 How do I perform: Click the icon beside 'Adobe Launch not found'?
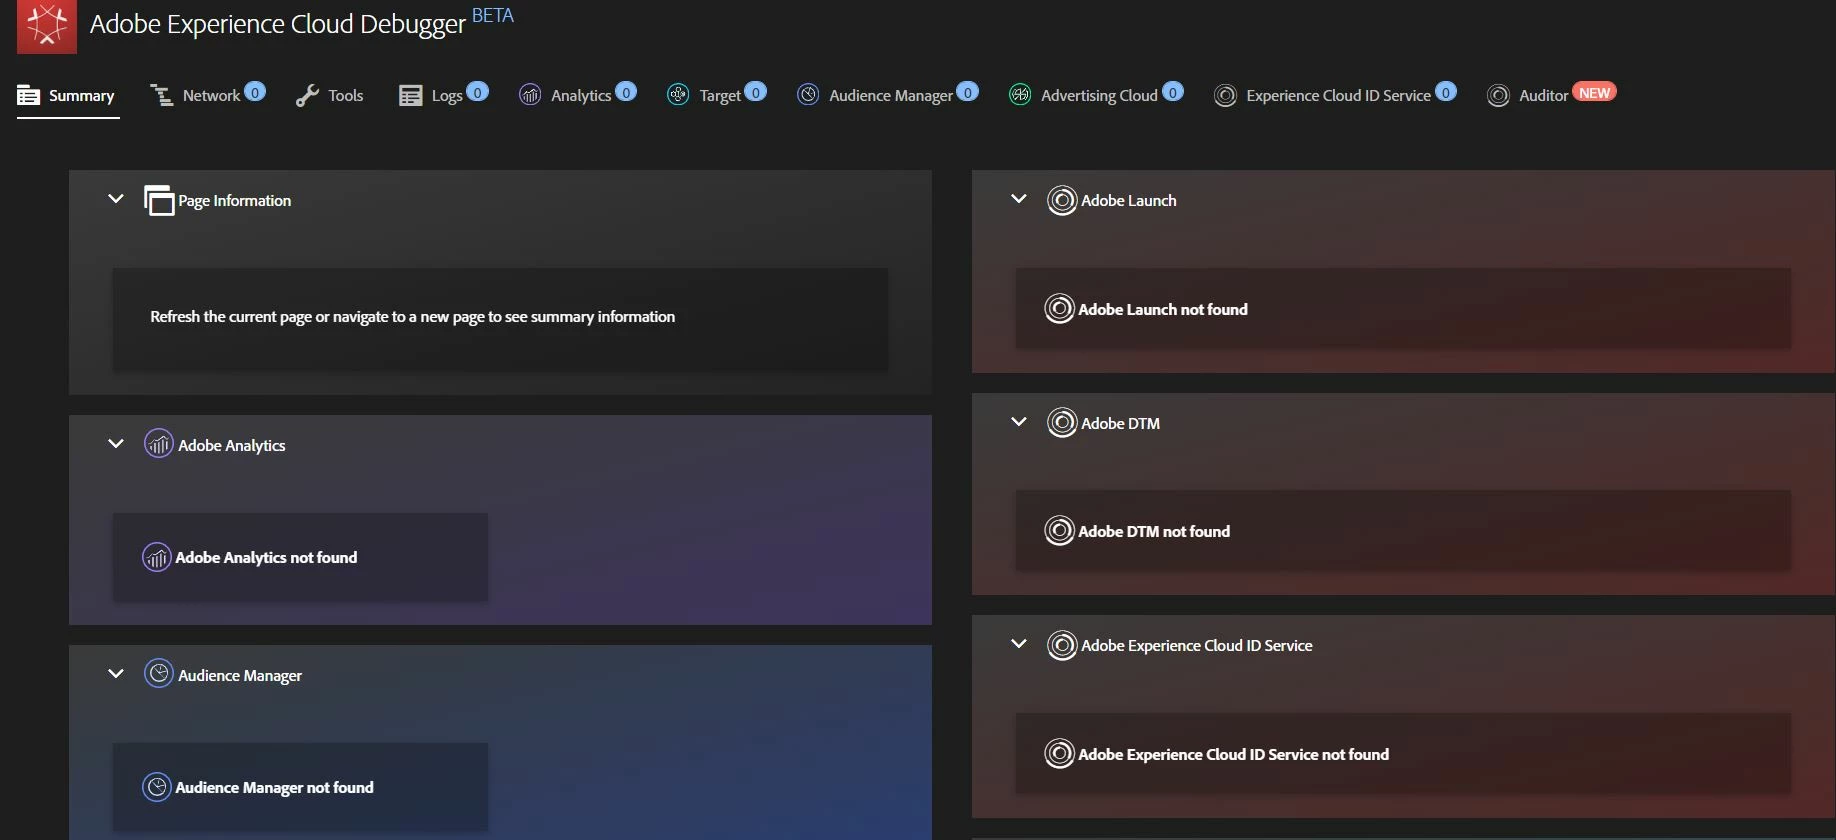pyautogui.click(x=1059, y=308)
